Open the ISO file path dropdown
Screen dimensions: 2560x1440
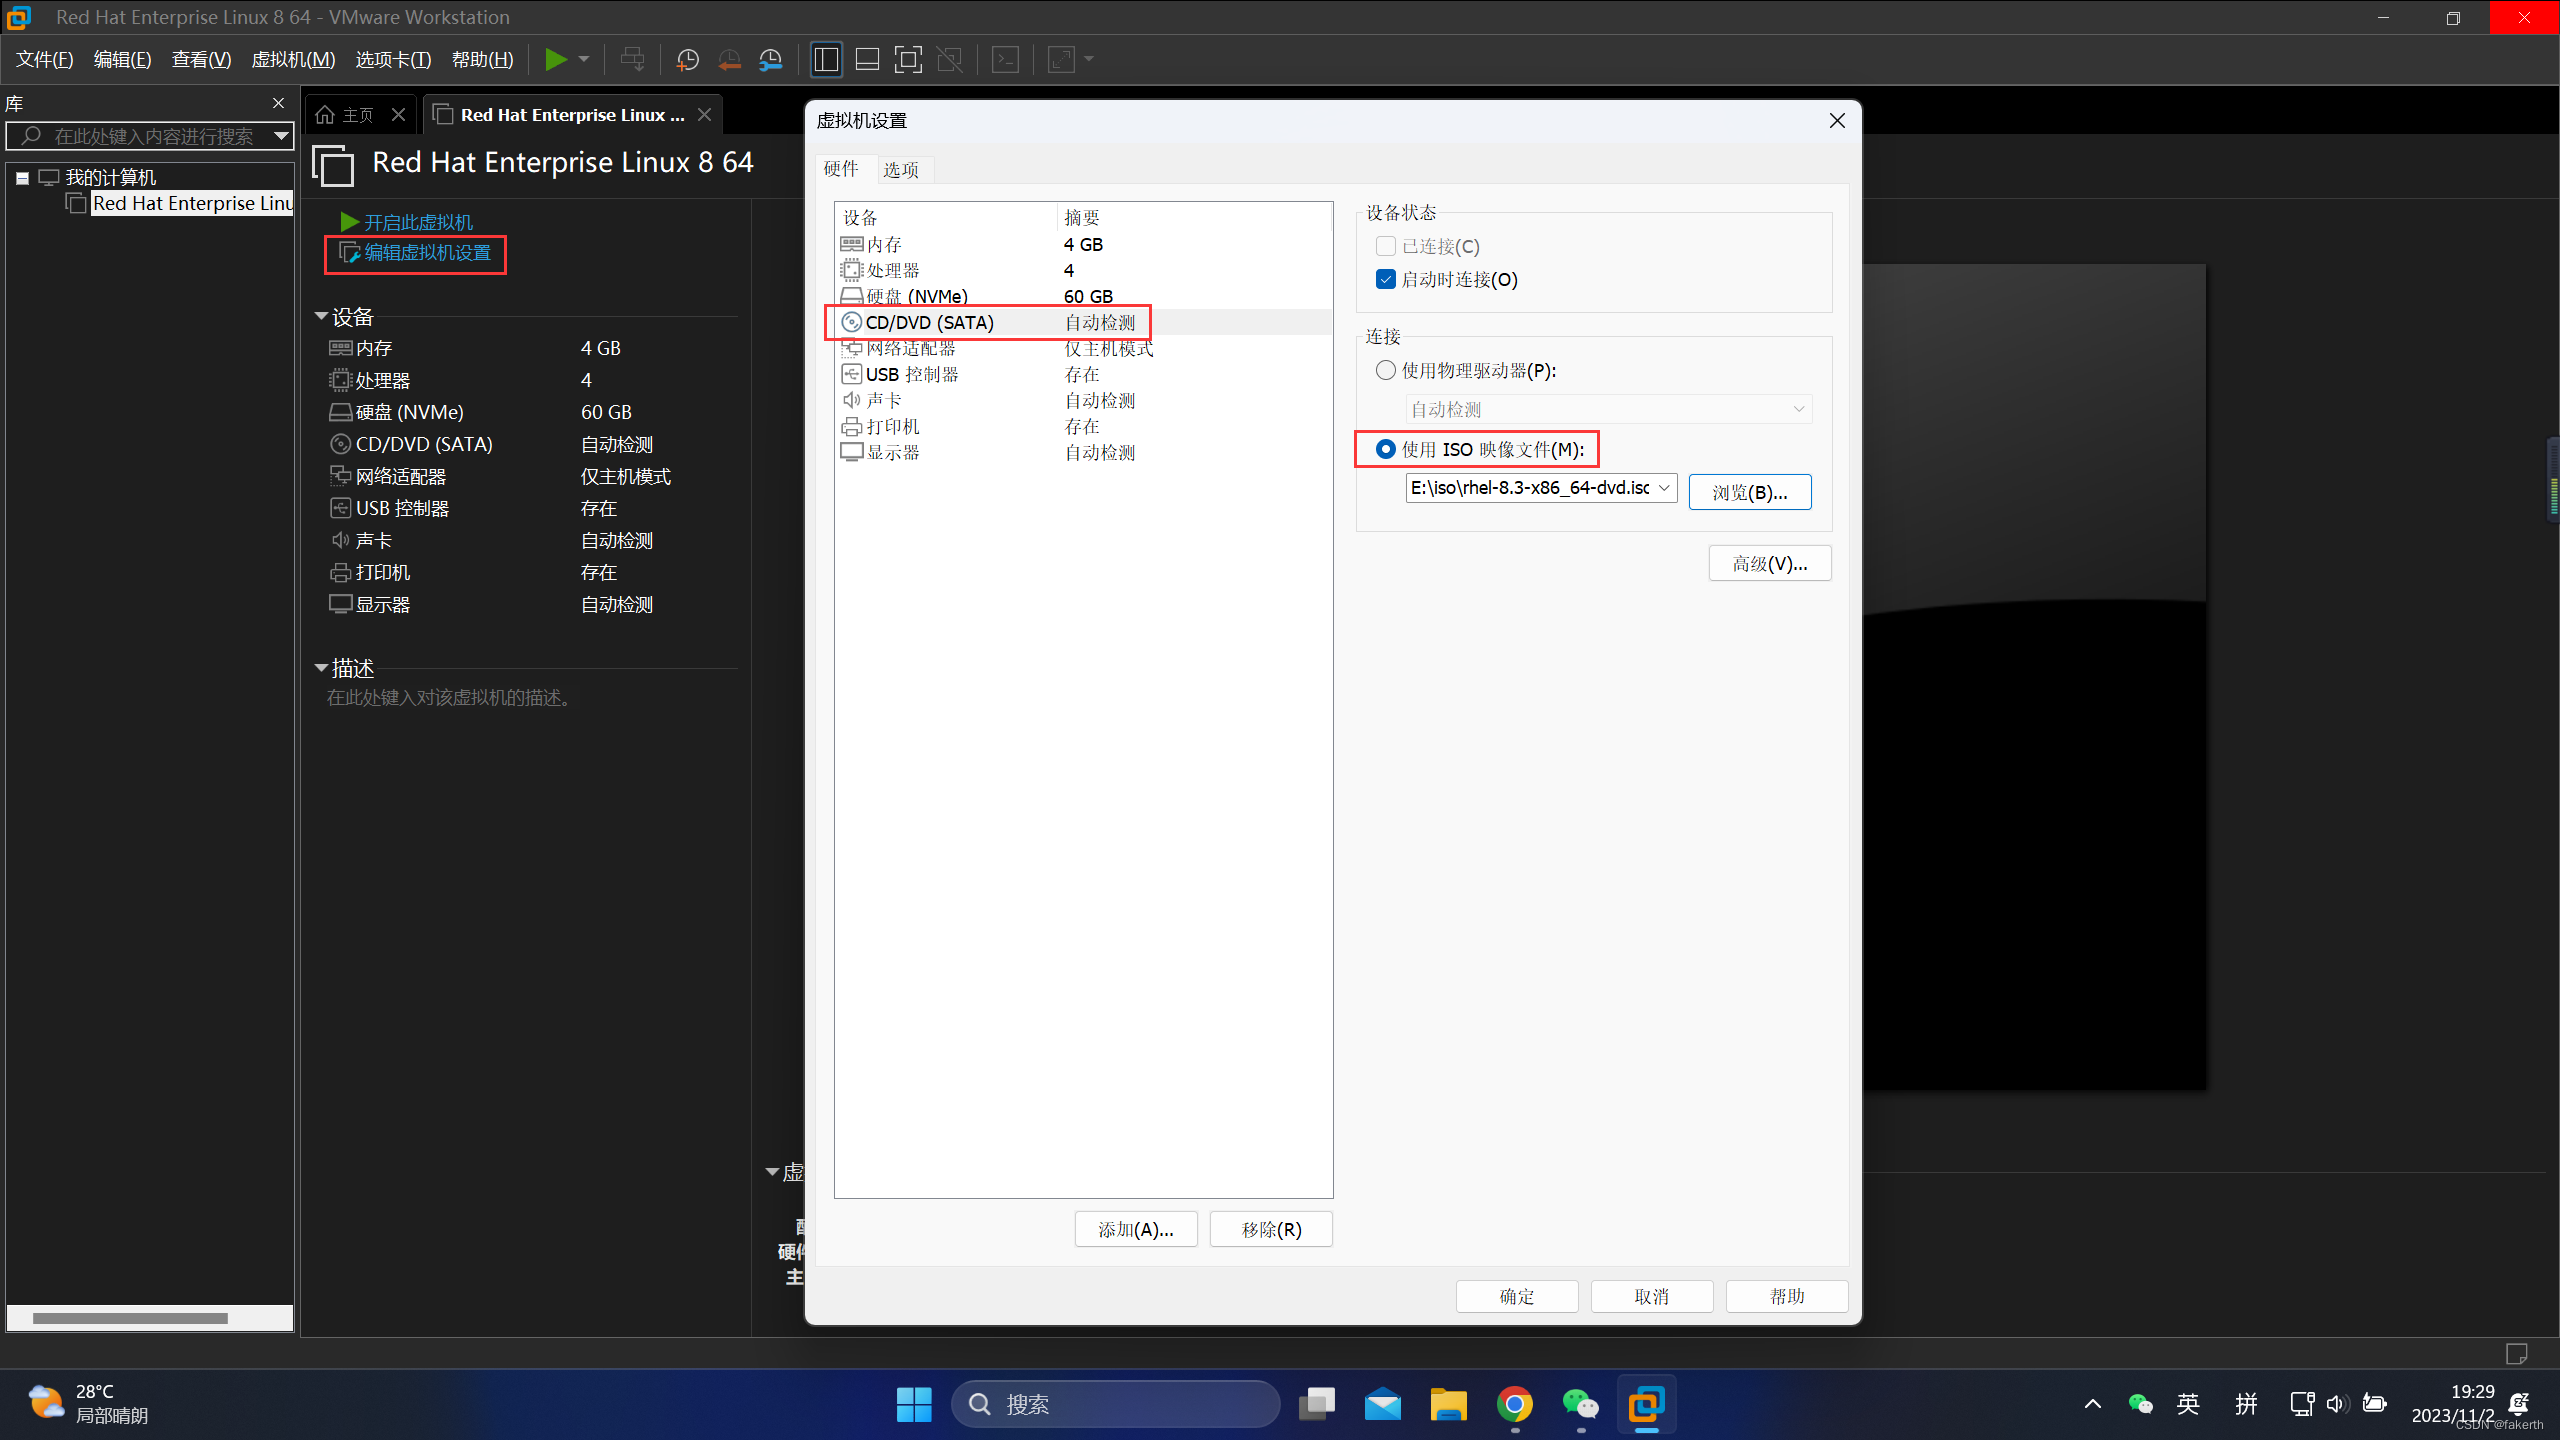[1664, 488]
